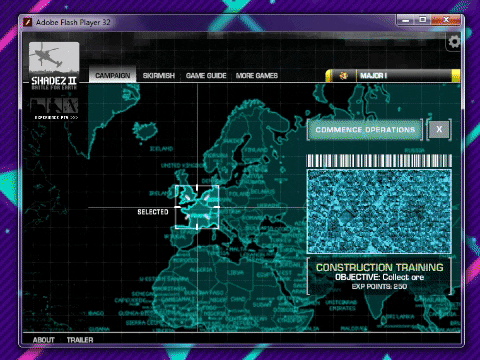
Task: Click Iceland on the map
Action: coord(146,130)
